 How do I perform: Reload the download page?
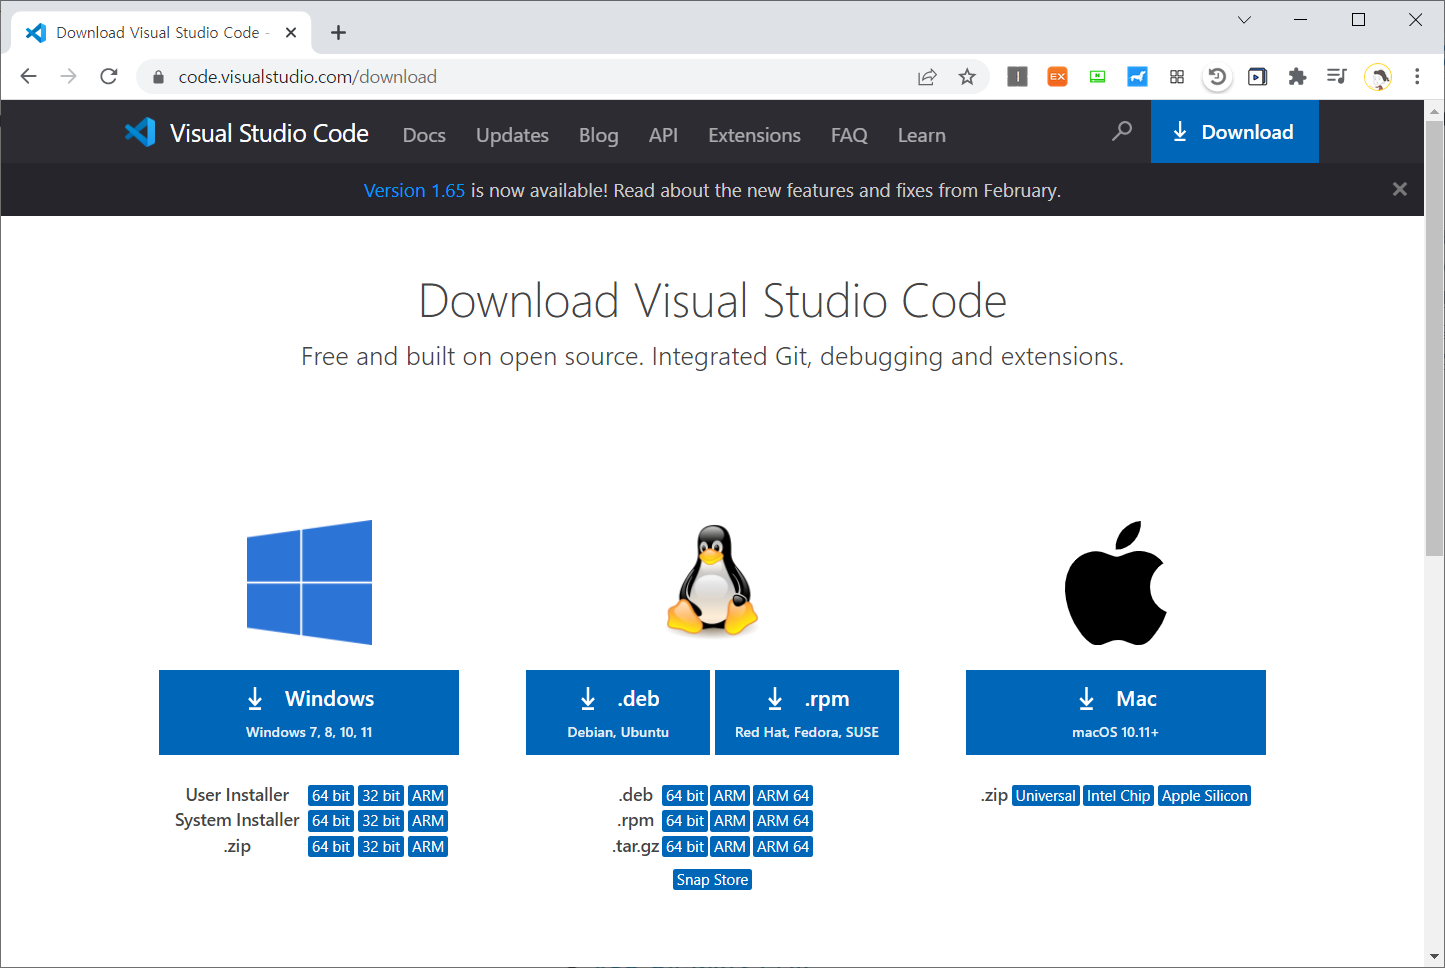coord(109,76)
